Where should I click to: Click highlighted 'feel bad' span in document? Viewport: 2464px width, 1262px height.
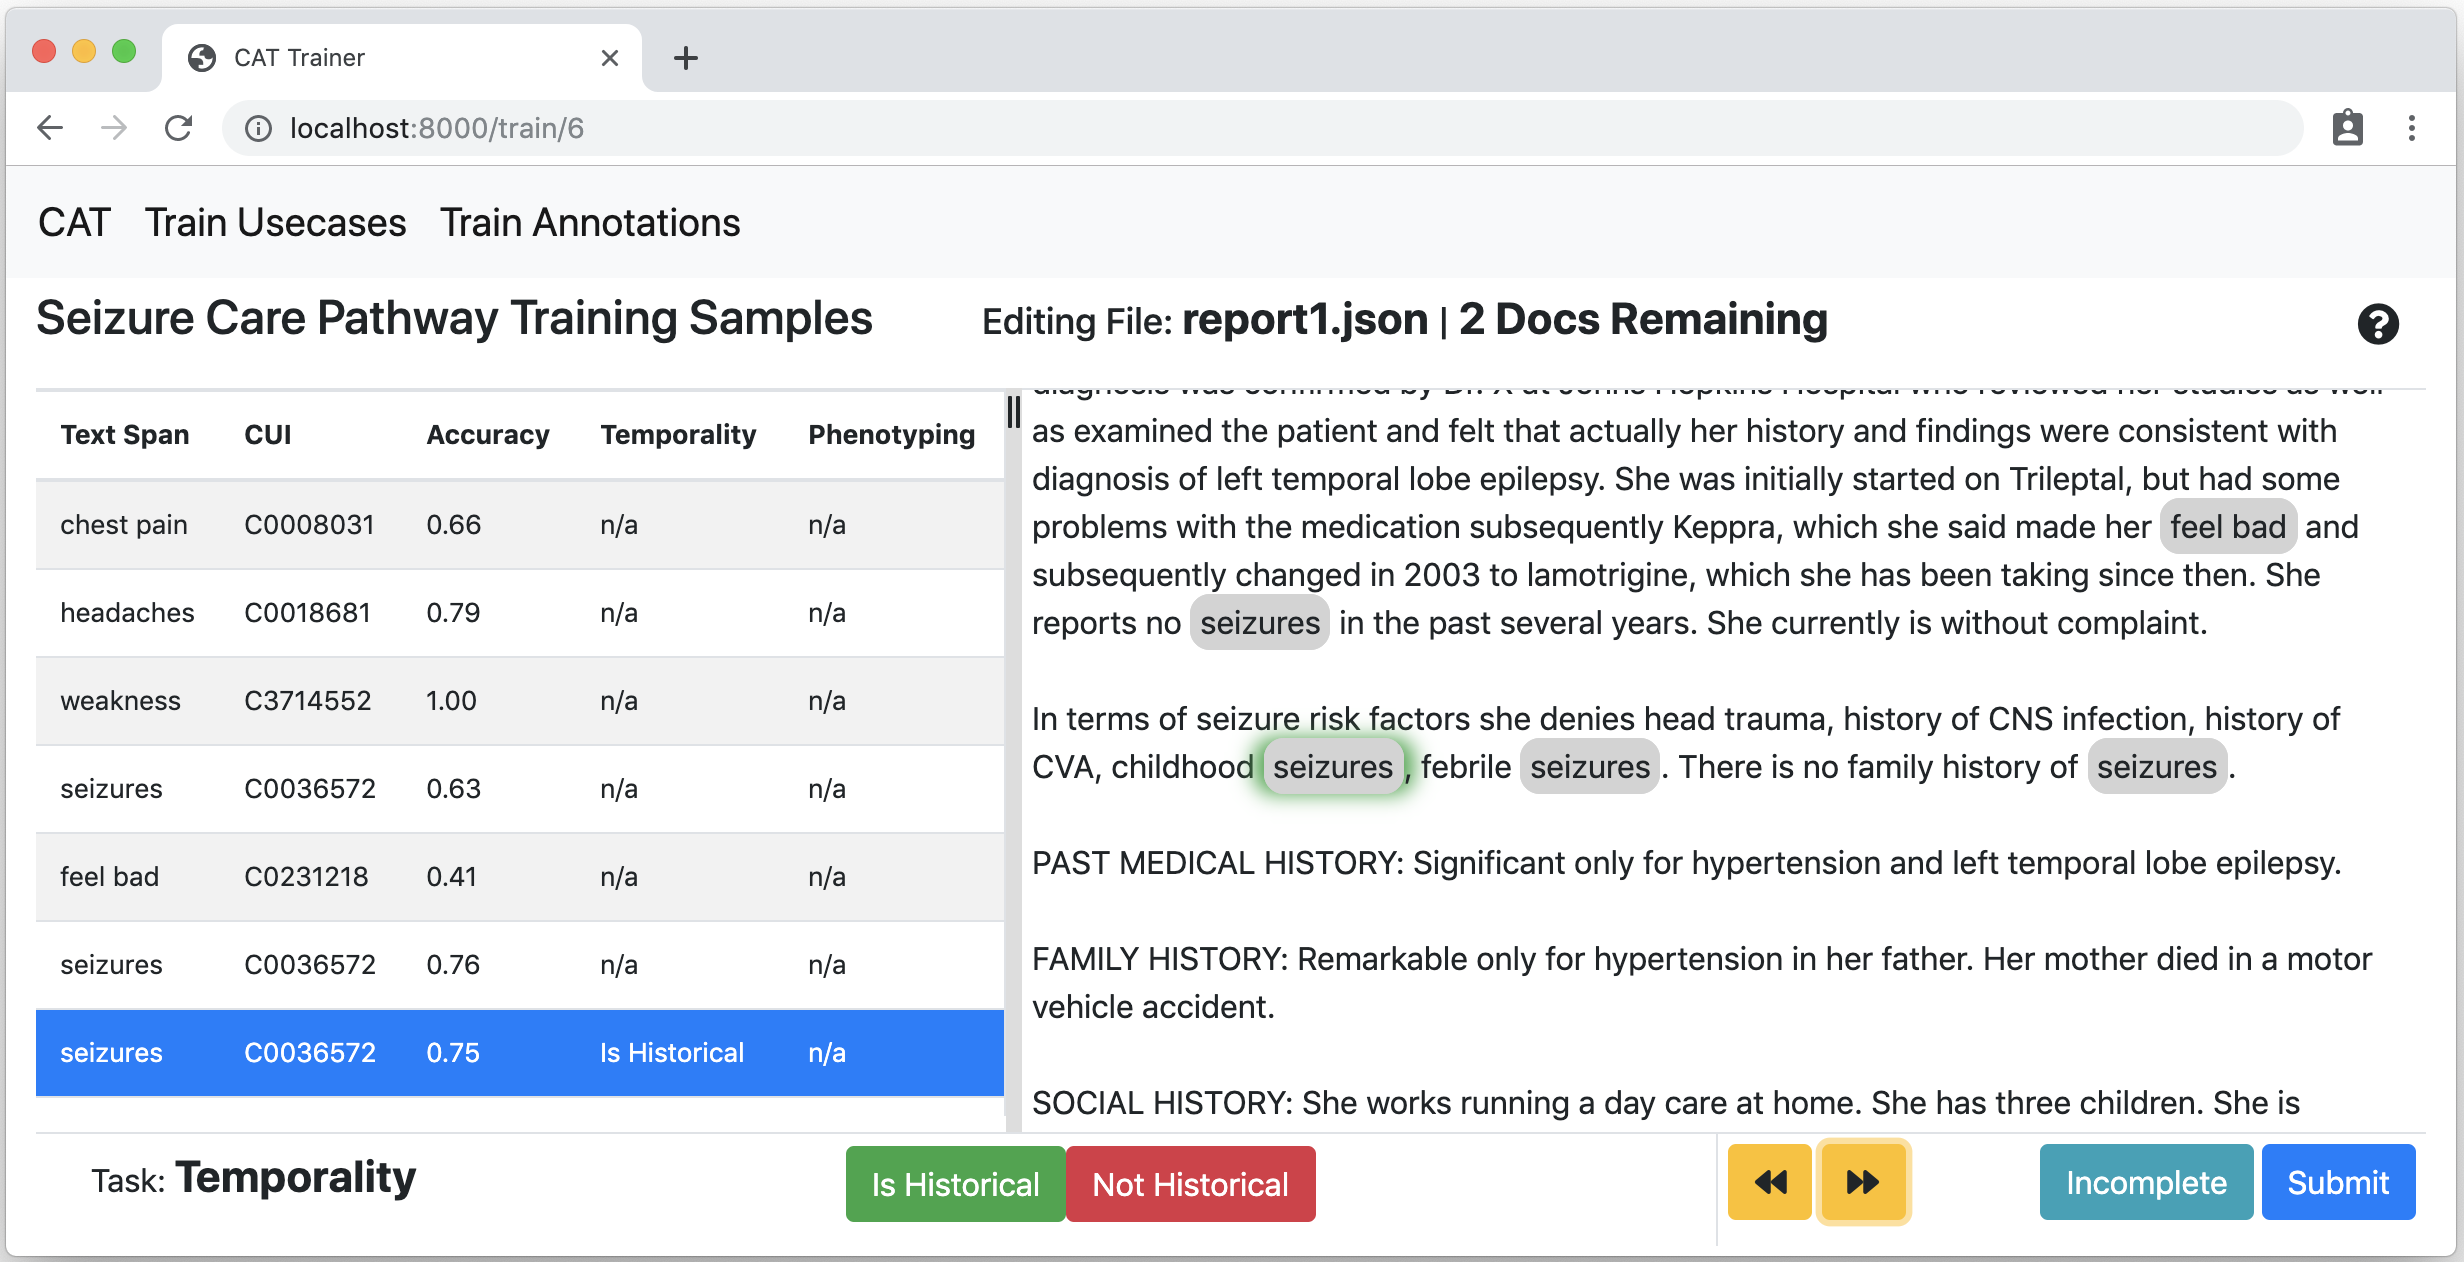[2227, 527]
